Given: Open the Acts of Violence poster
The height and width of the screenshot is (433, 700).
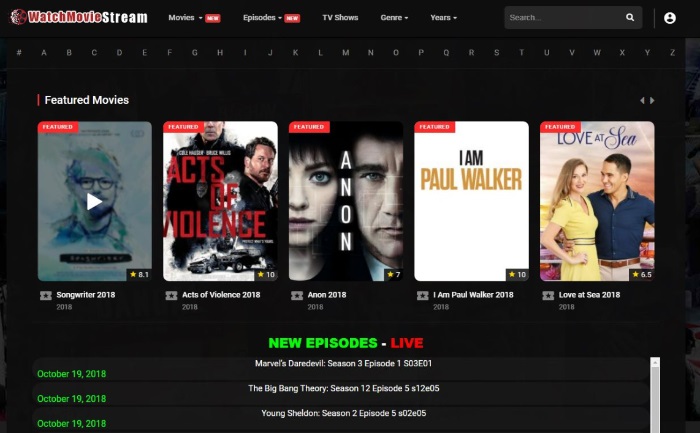Looking at the screenshot, I should click(220, 201).
